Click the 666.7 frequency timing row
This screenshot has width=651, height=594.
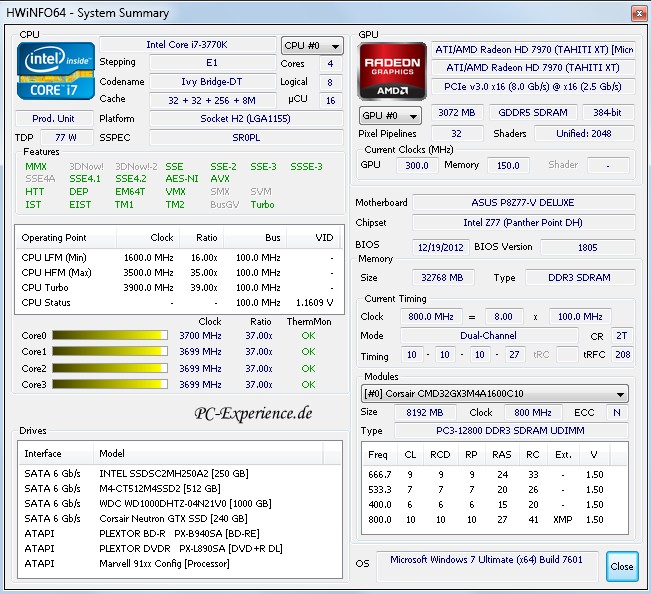click(x=494, y=474)
